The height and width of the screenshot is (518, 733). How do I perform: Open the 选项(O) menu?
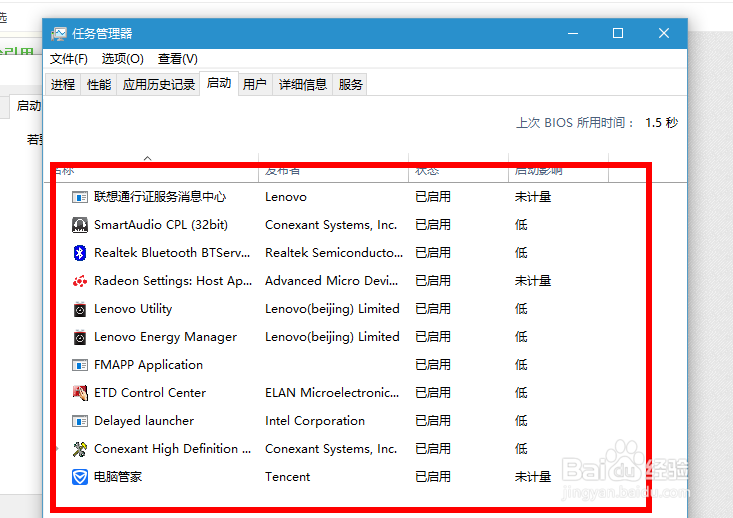[122, 59]
